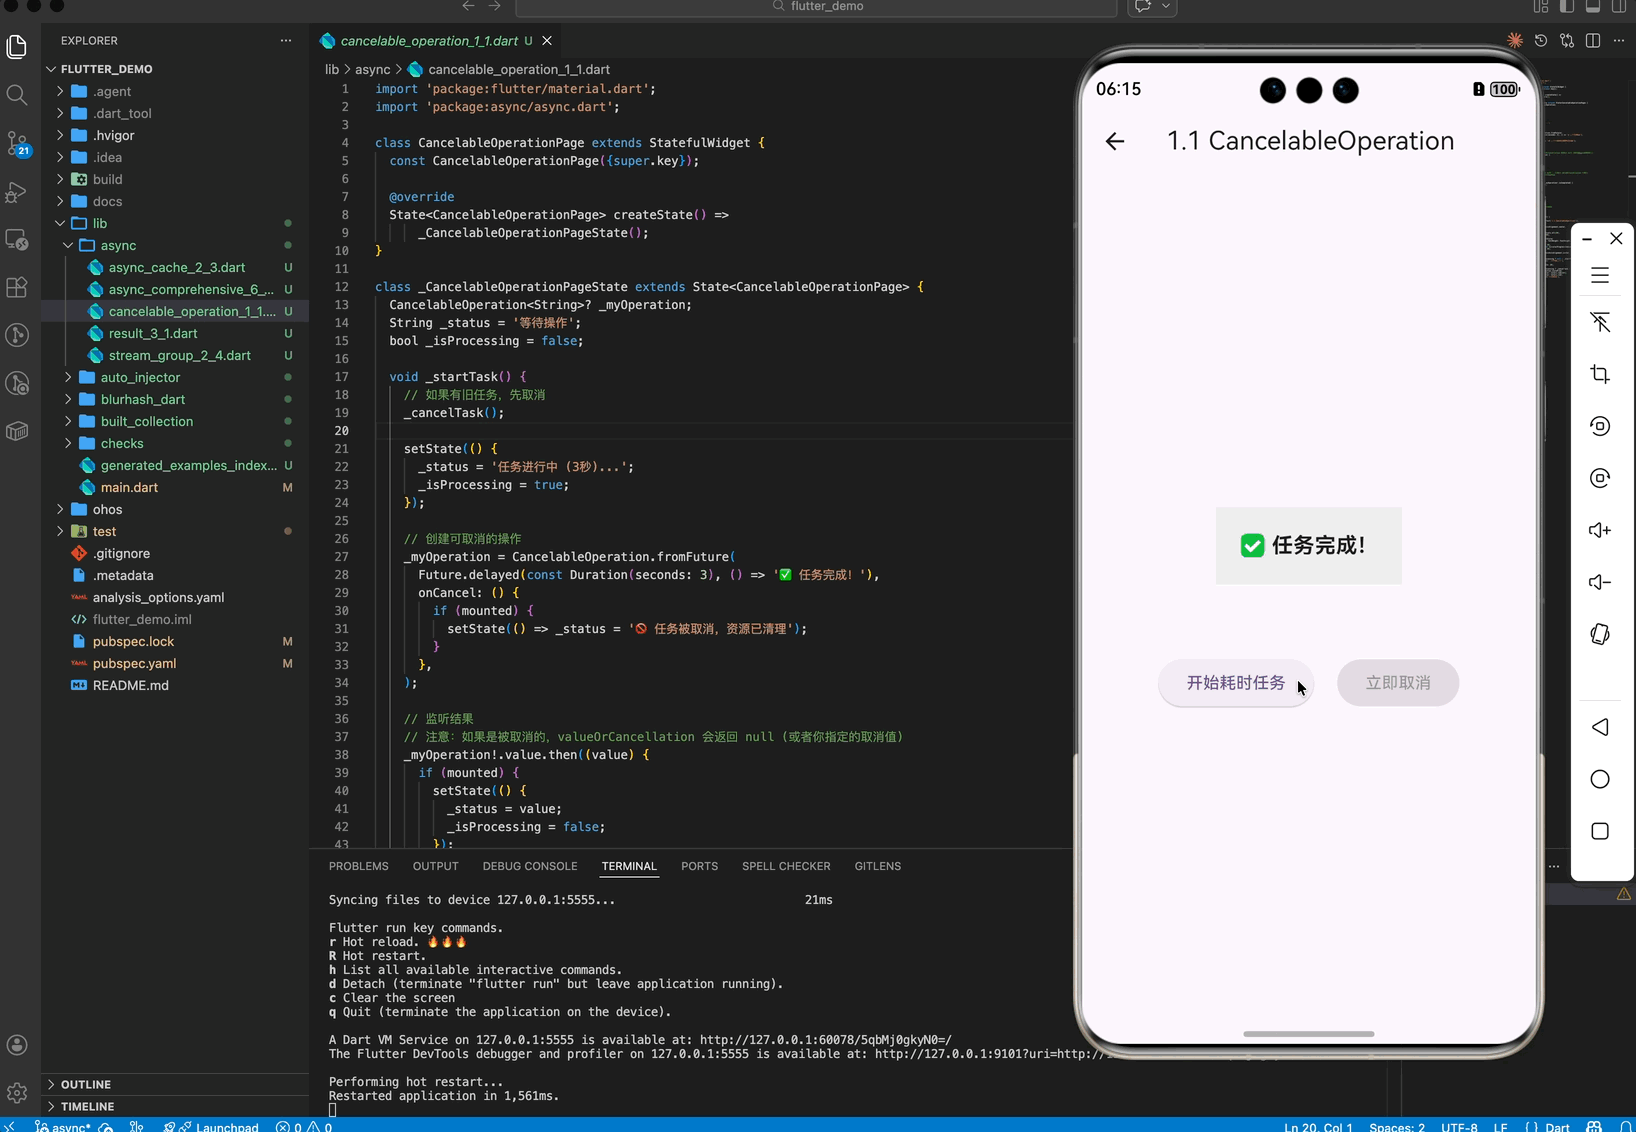
Task: Open the Search view in activity bar
Action: coord(17,95)
